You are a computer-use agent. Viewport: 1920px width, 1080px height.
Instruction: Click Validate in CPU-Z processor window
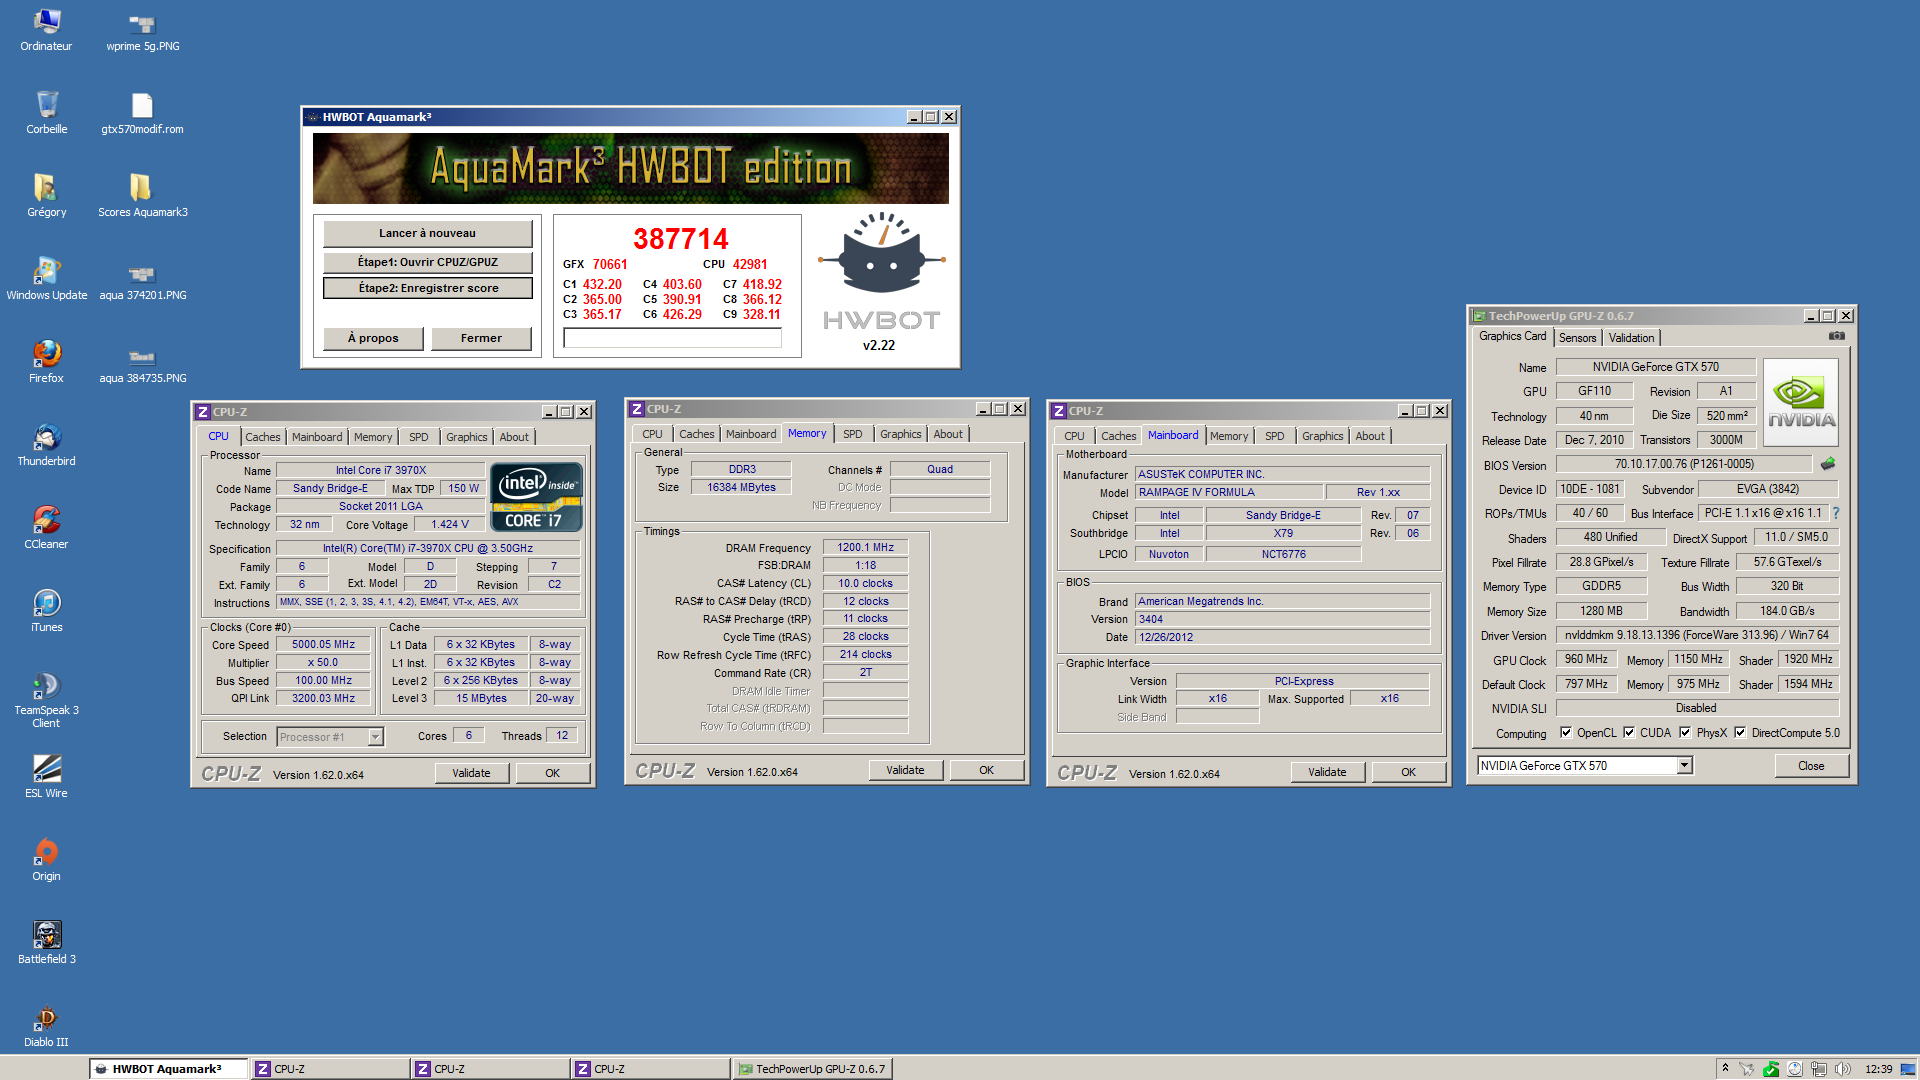coord(471,773)
